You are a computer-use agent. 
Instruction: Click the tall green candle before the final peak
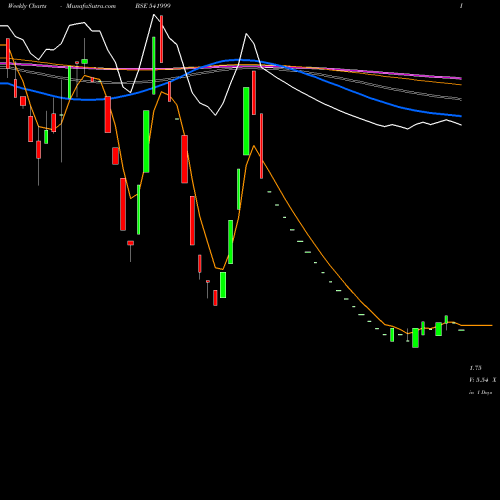click(x=246, y=121)
